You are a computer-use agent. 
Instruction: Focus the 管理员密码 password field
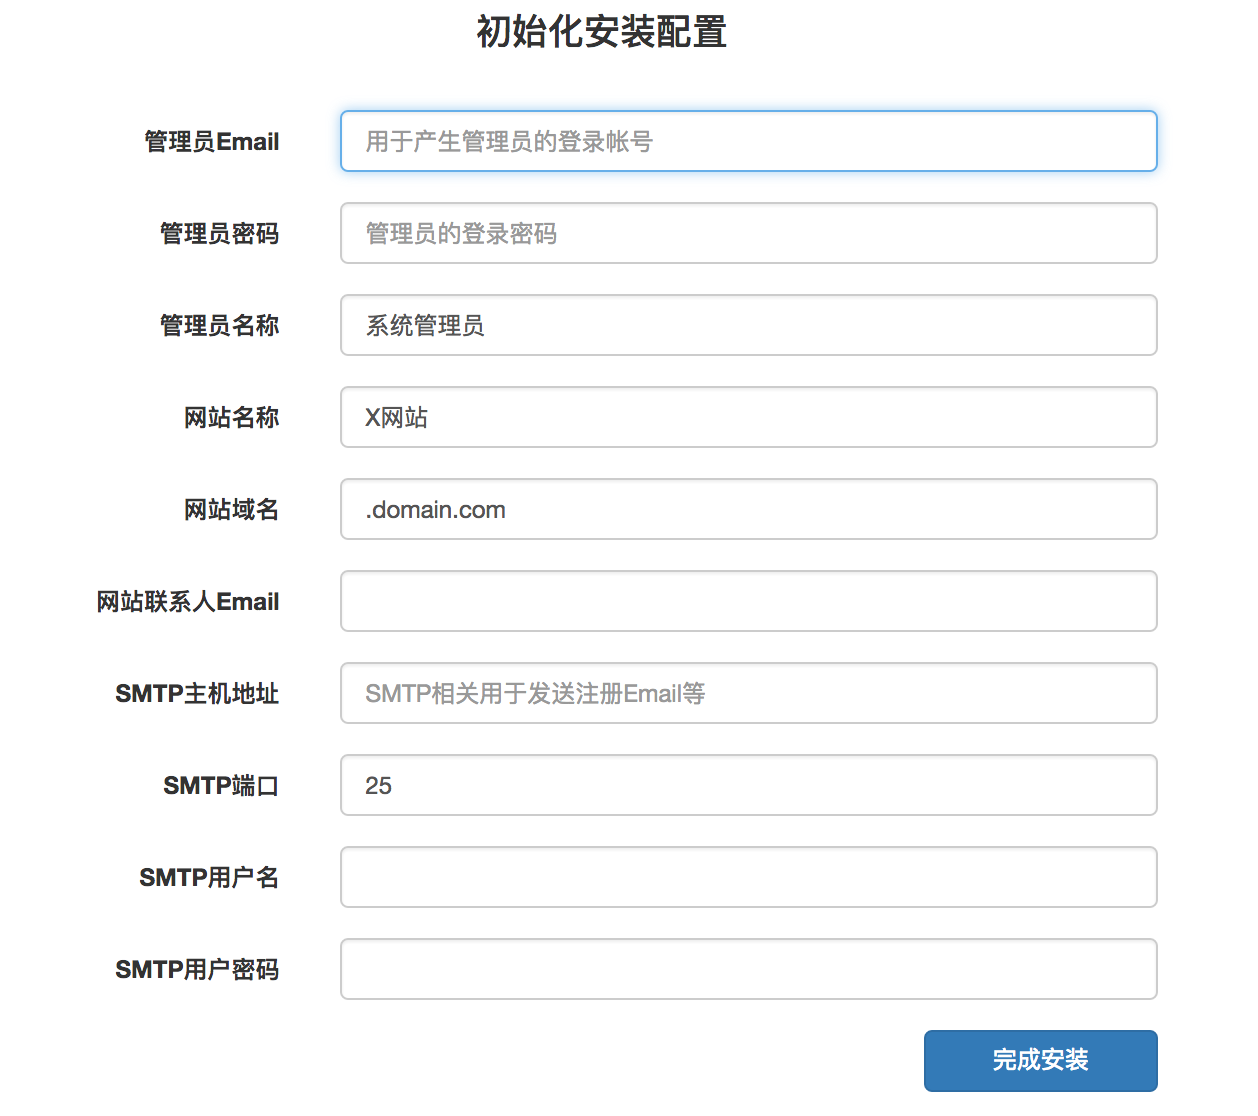(748, 233)
